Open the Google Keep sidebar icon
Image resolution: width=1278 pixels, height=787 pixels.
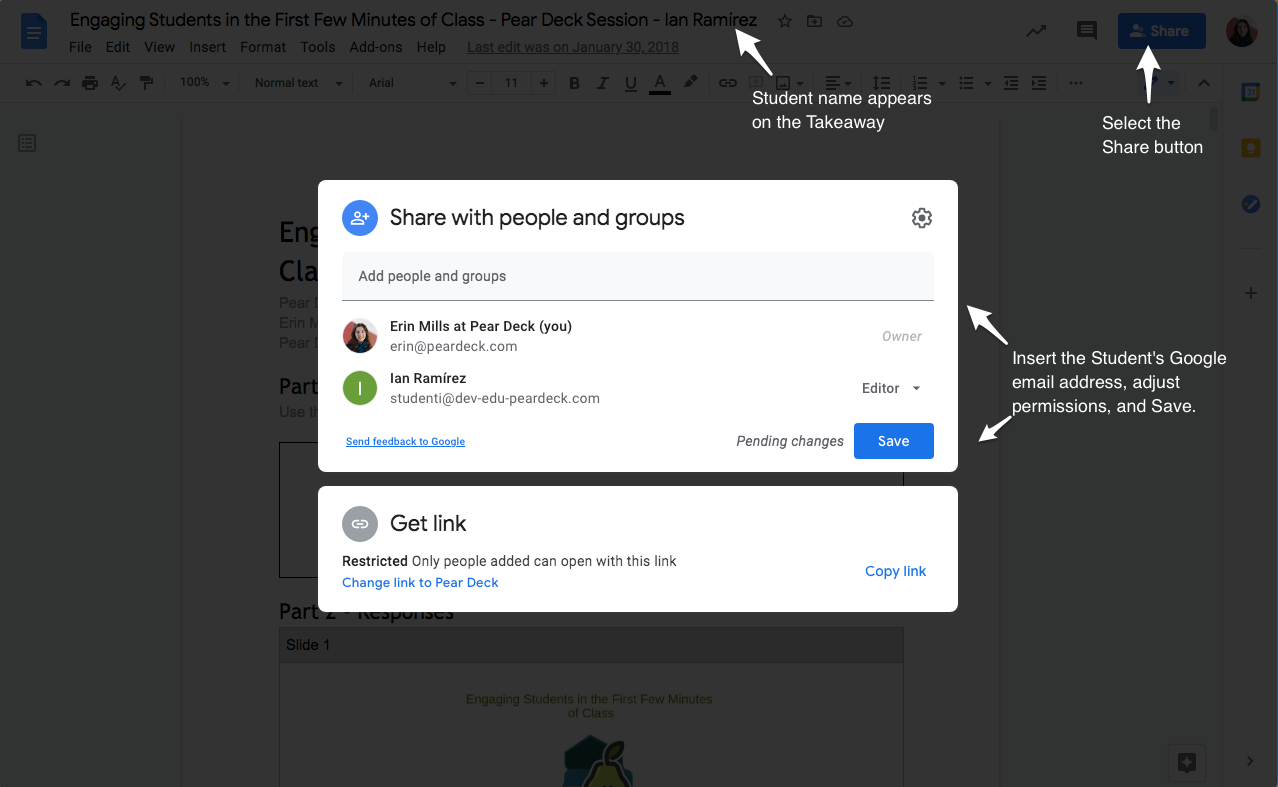1250,148
